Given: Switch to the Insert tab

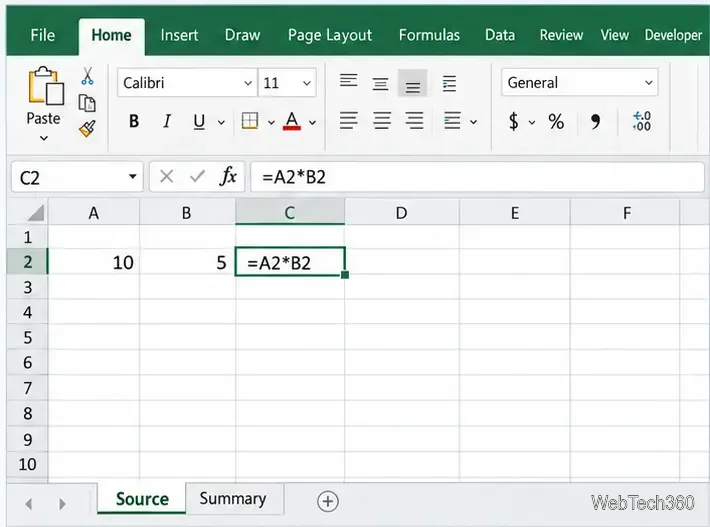Looking at the screenshot, I should (179, 35).
